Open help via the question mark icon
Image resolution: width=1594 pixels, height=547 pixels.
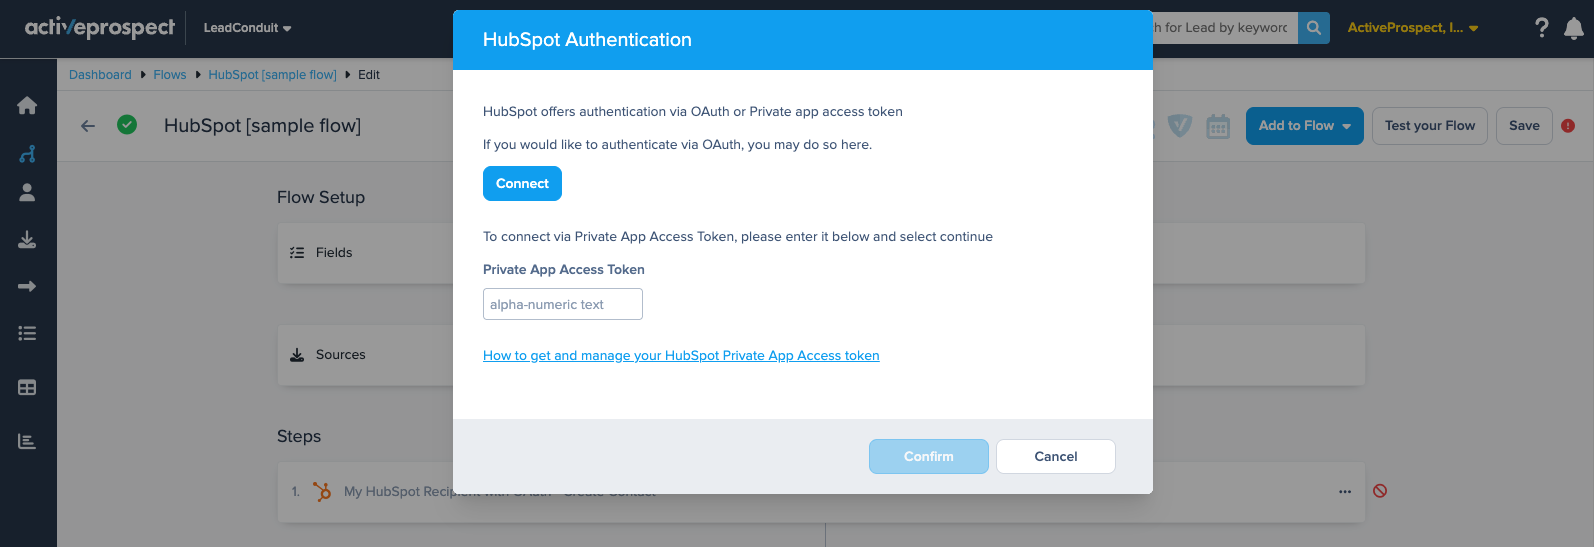click(x=1541, y=28)
